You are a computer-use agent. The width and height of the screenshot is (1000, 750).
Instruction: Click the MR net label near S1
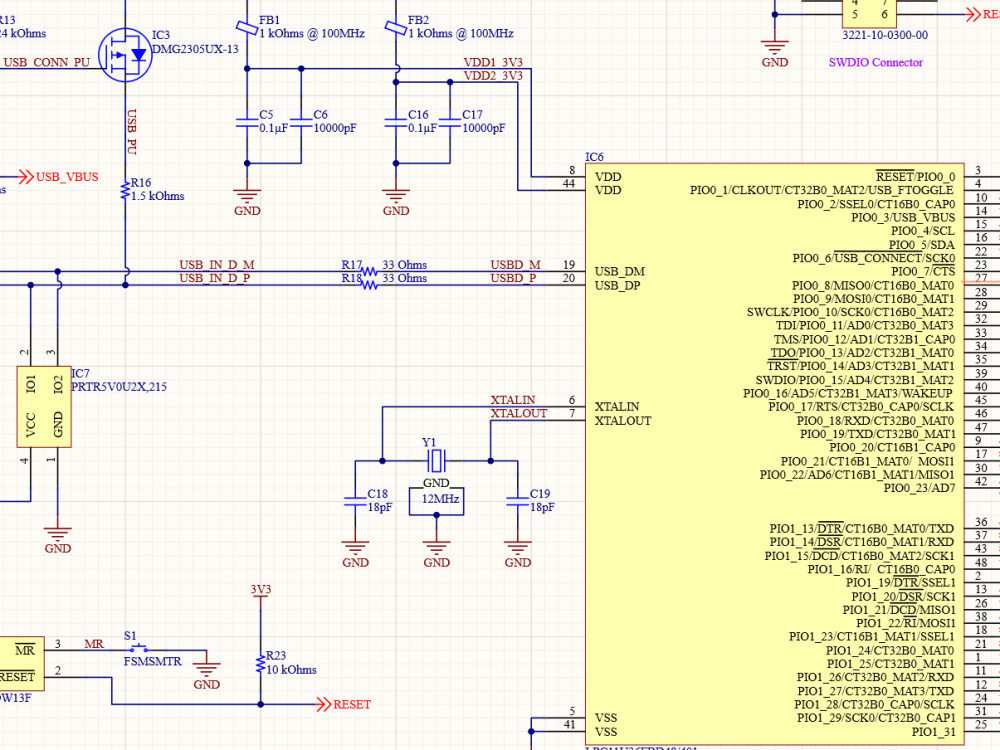(94, 643)
